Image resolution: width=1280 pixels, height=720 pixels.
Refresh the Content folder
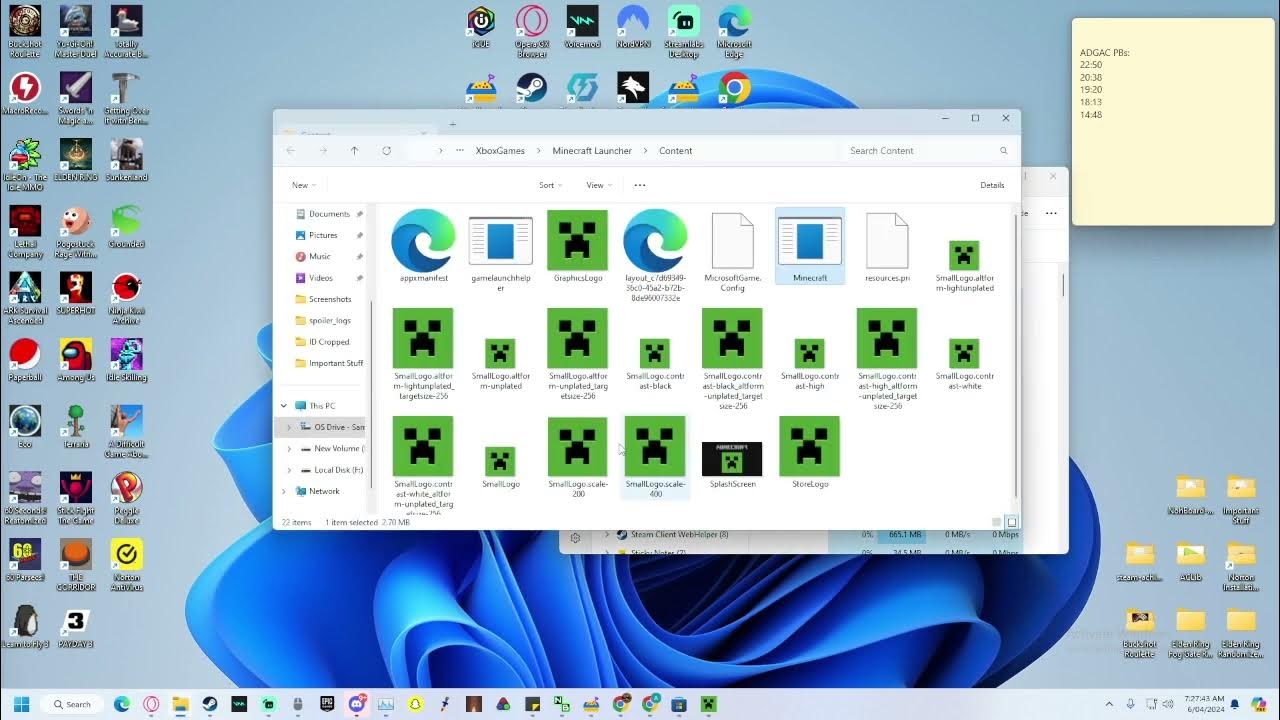(x=386, y=151)
